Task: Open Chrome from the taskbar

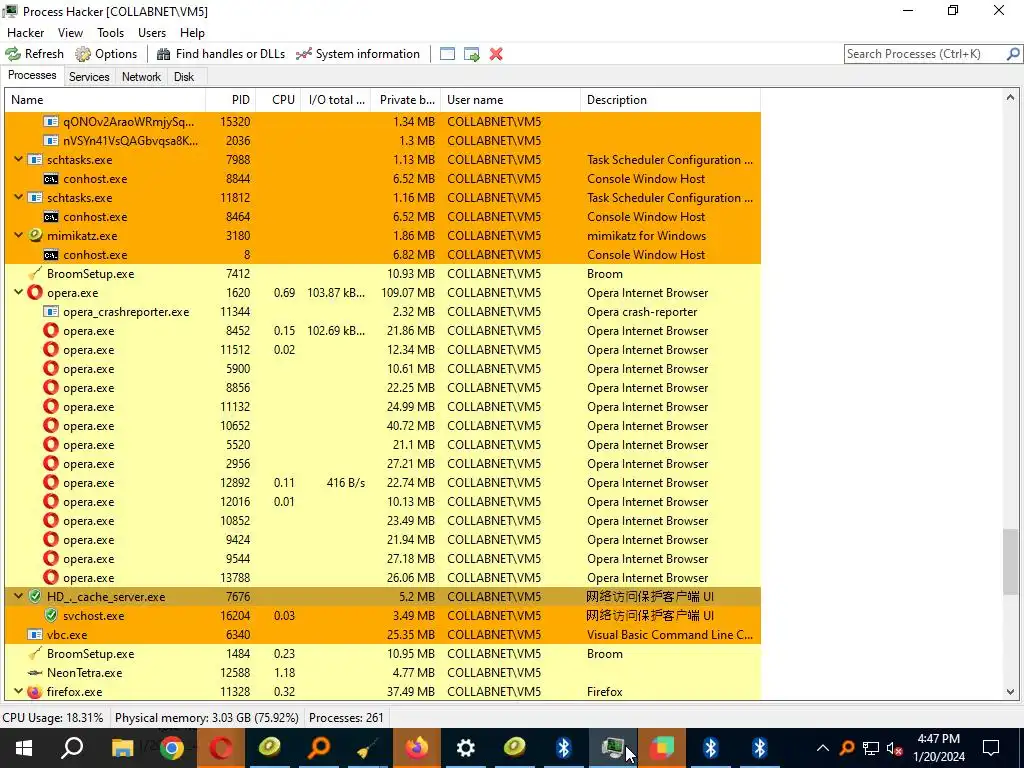Action: click(172, 748)
